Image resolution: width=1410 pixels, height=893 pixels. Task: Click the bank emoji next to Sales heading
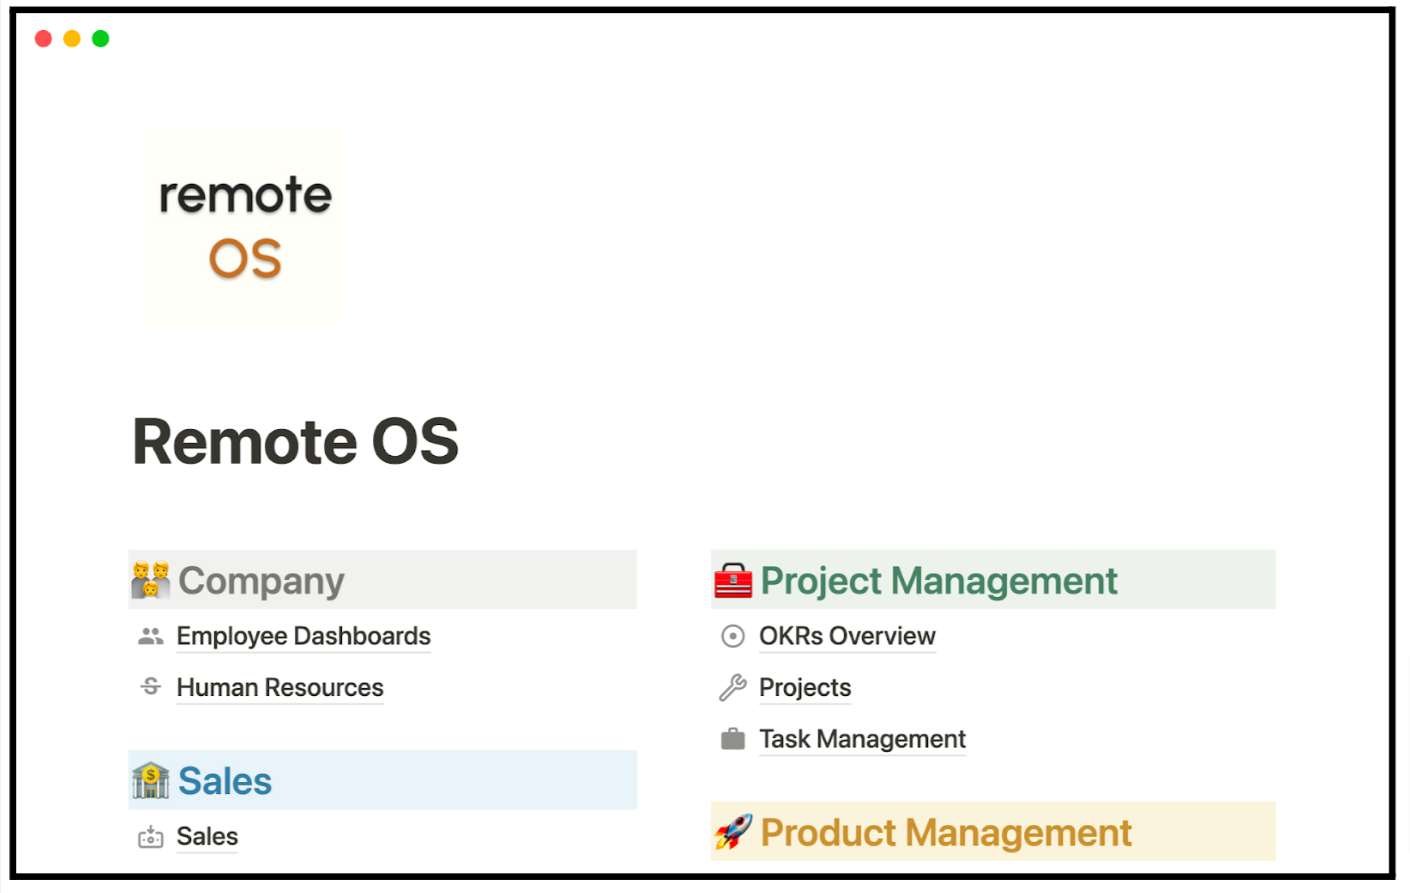pos(151,780)
